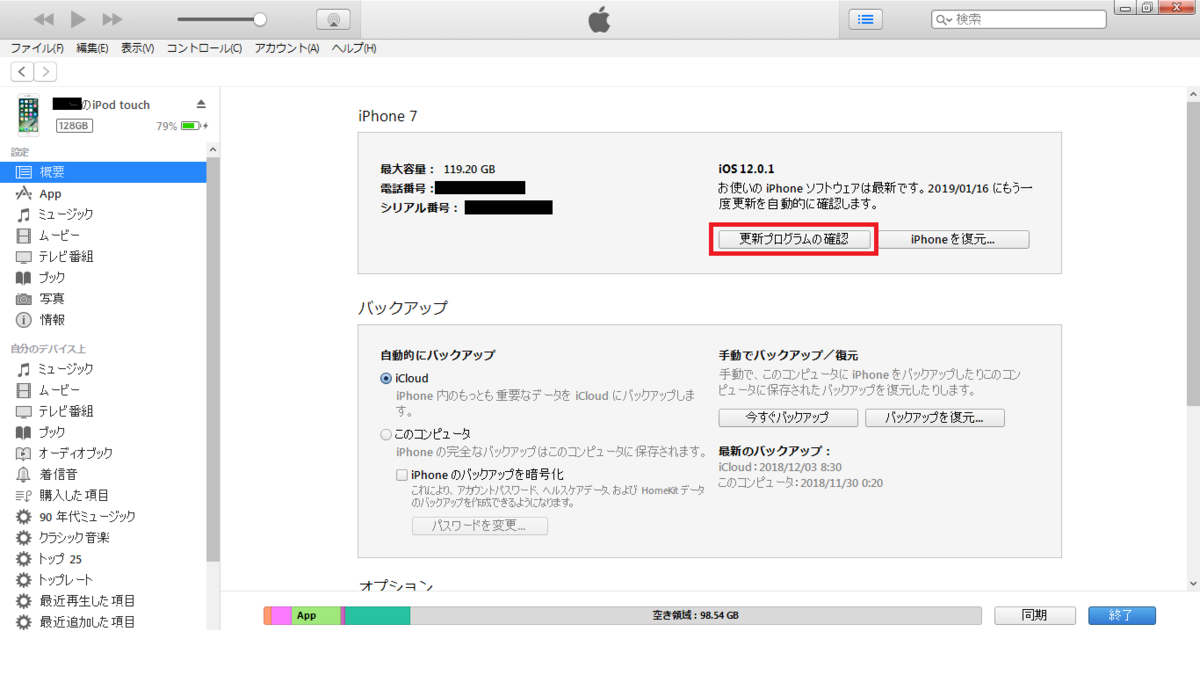Click the teal storage bar segment
Viewport: 1200px width, 675px height.
click(378, 616)
